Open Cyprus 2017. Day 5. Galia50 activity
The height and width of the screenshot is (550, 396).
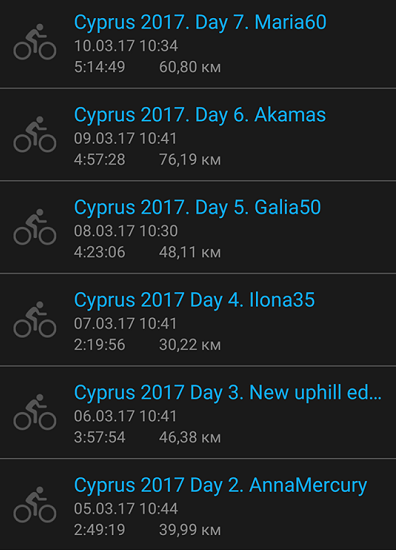pos(197,208)
